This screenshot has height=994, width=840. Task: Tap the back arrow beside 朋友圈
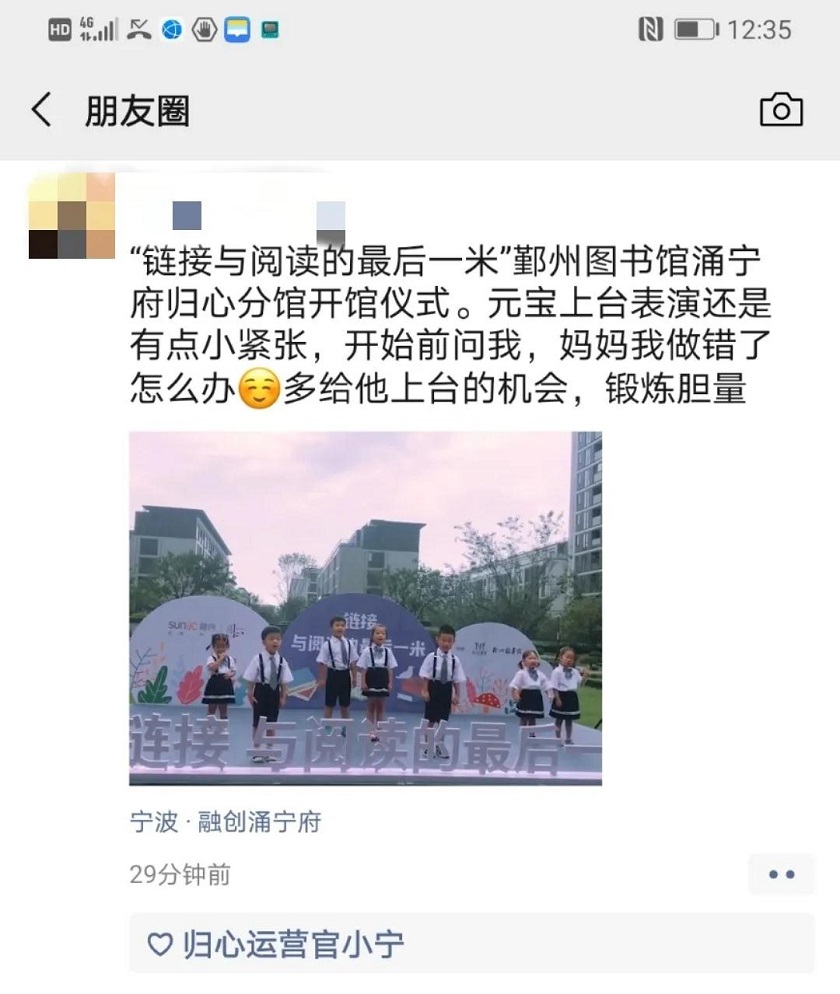[42, 110]
